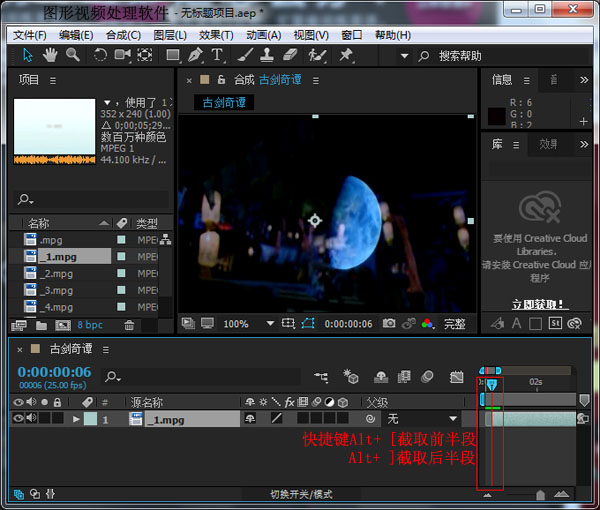Select the Pen tool

tap(195, 55)
